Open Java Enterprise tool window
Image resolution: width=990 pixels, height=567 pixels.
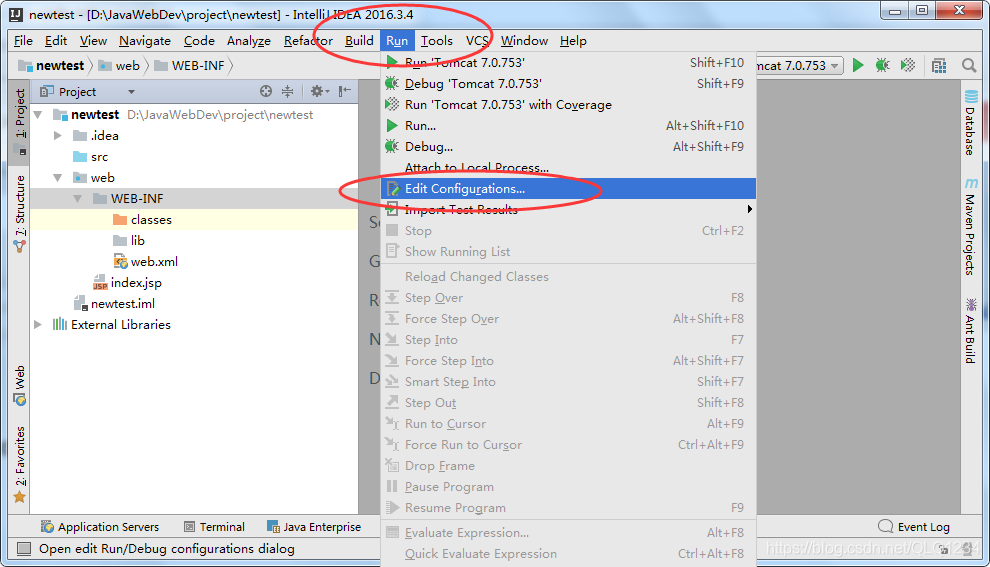[x=314, y=527]
